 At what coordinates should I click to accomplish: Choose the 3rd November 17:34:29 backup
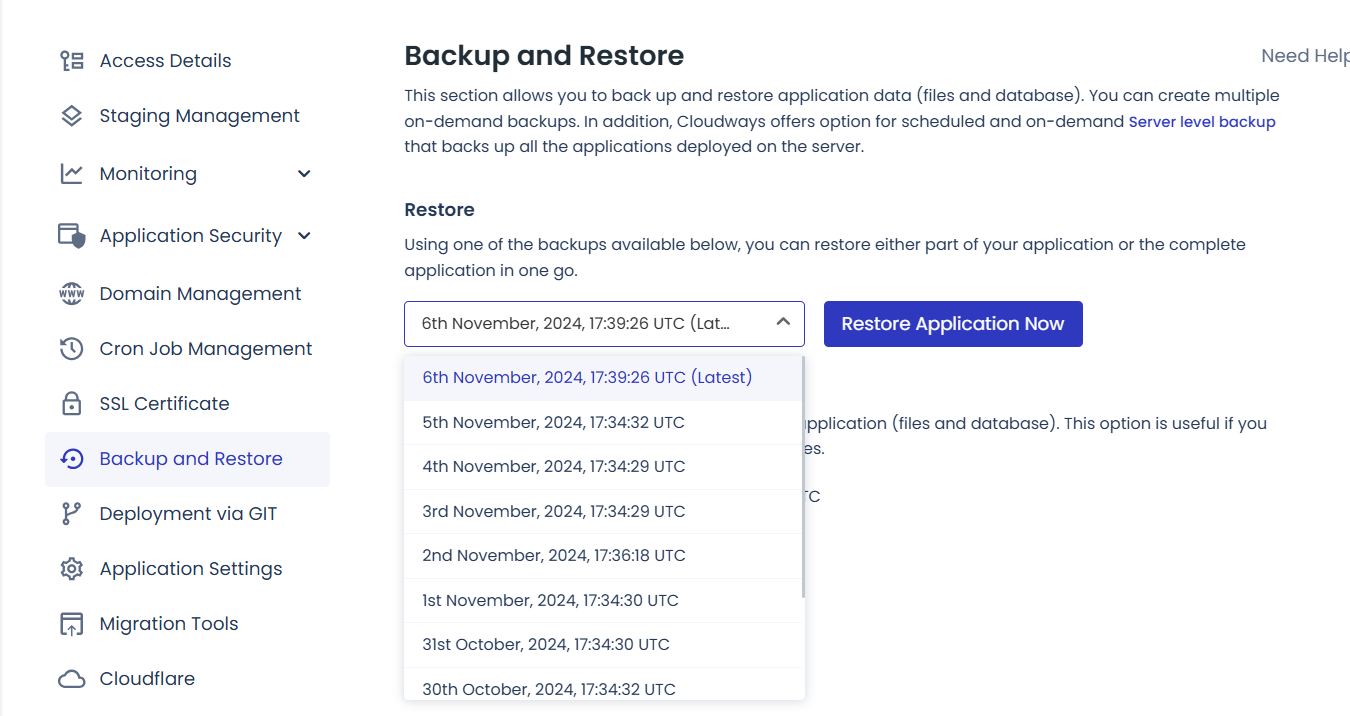604,511
